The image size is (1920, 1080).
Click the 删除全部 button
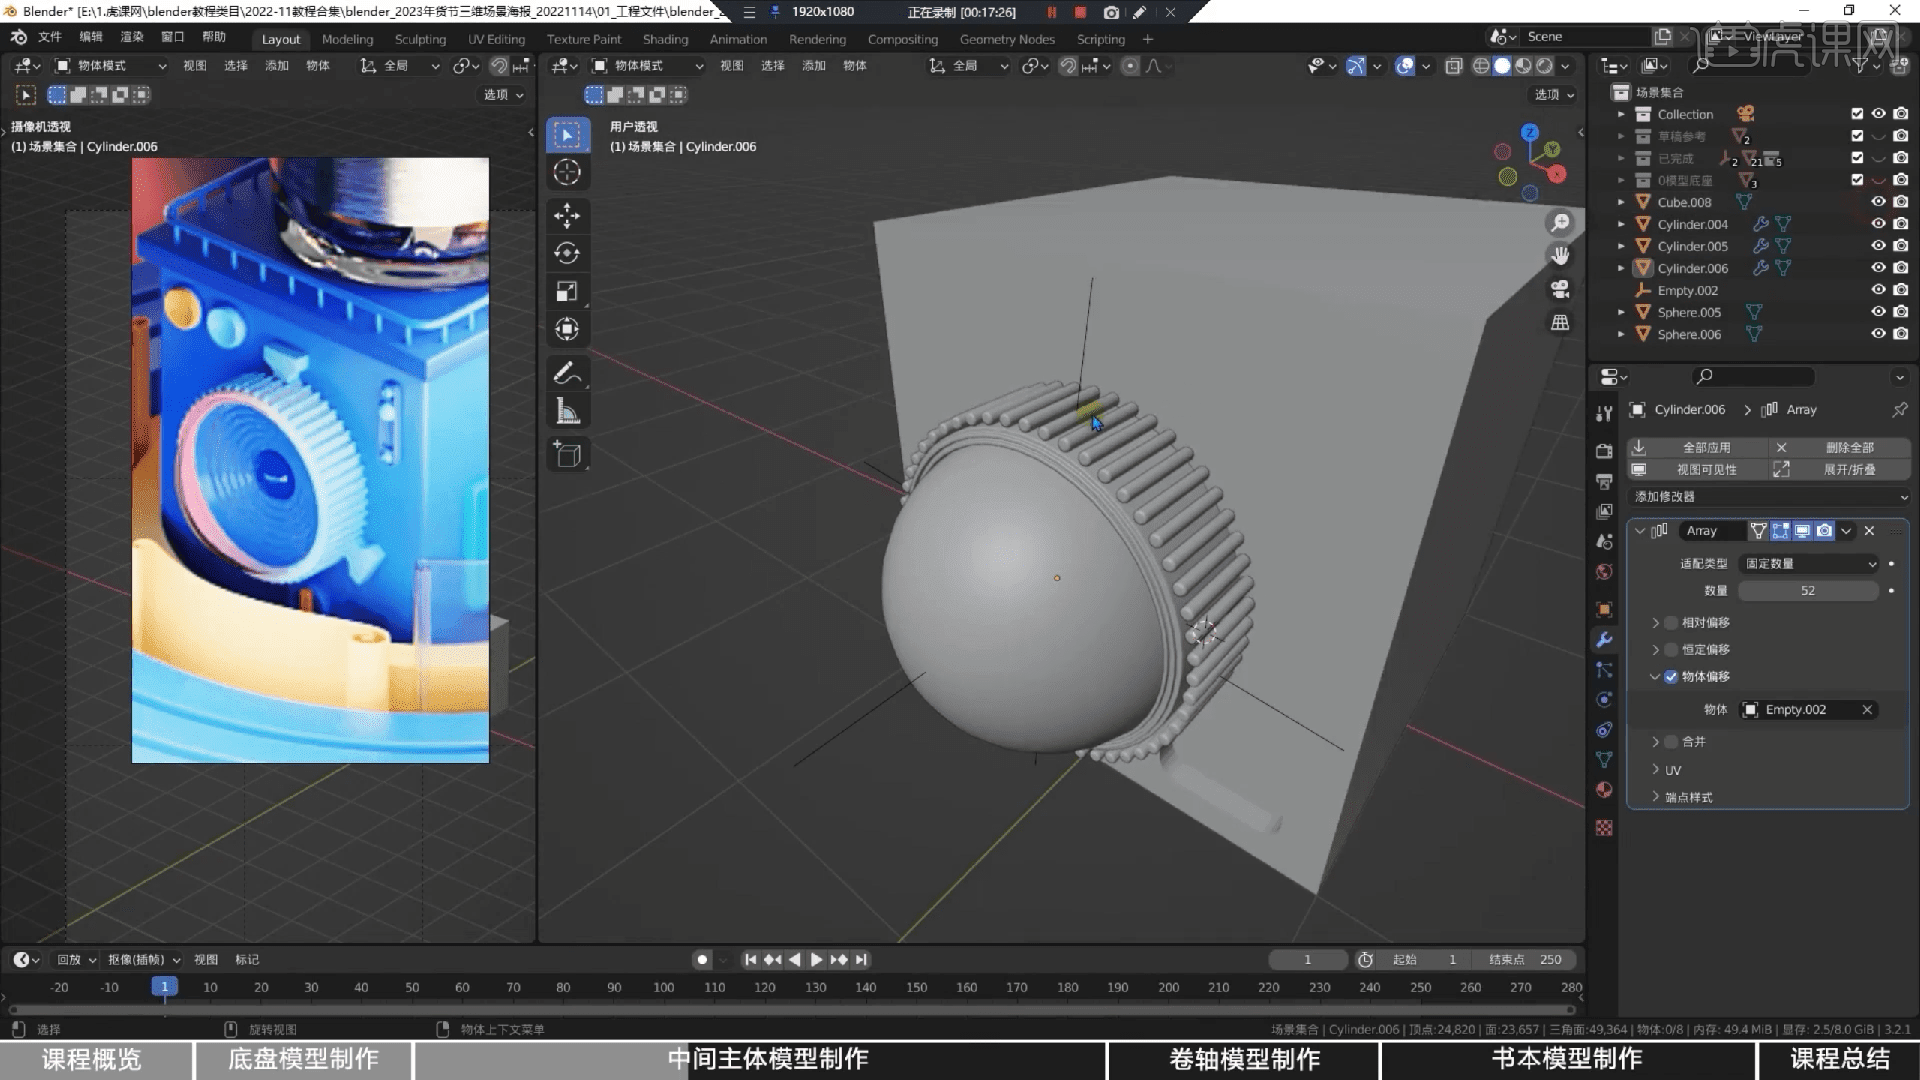coord(1840,447)
